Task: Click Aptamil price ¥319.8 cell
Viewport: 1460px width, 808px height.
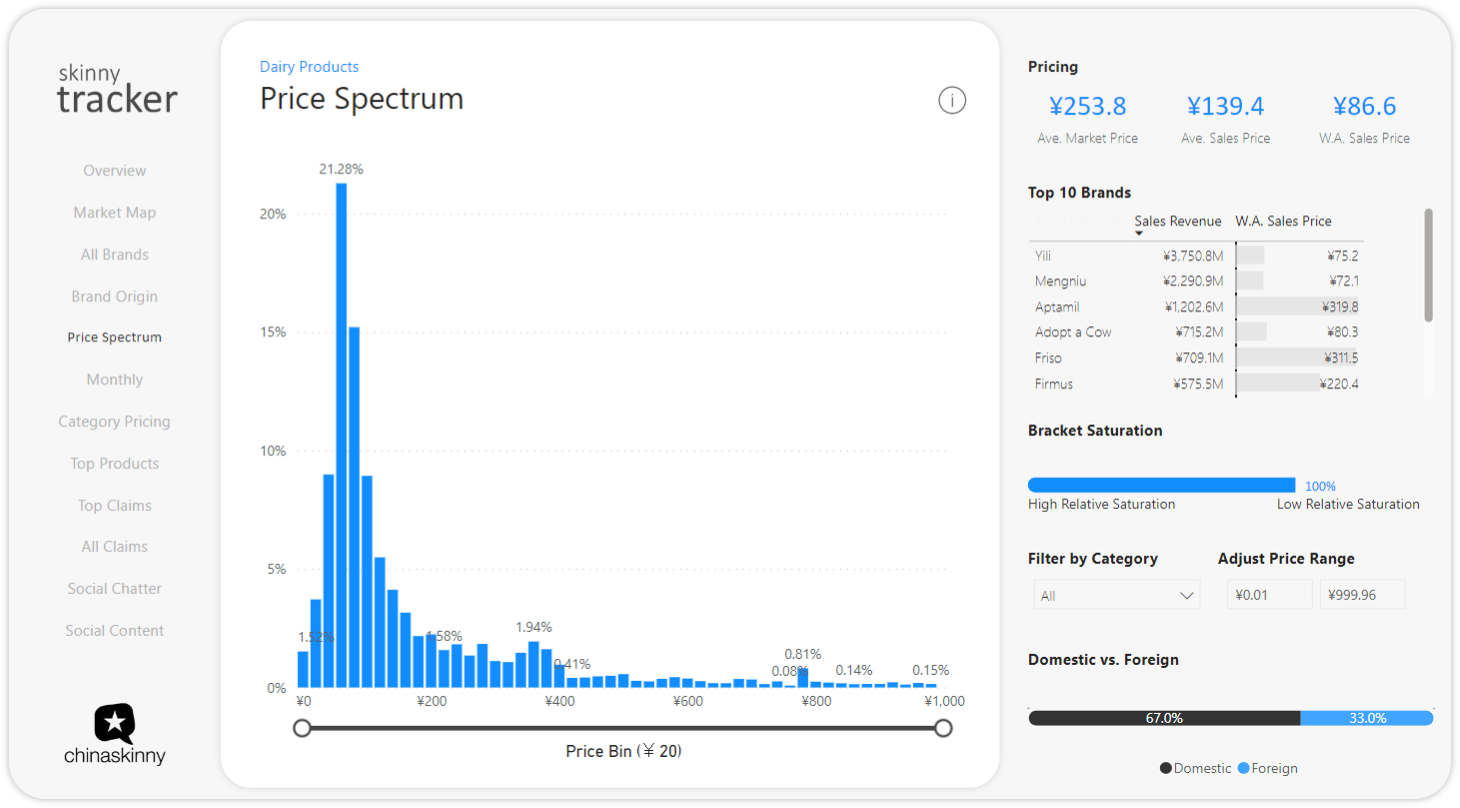Action: point(1340,307)
